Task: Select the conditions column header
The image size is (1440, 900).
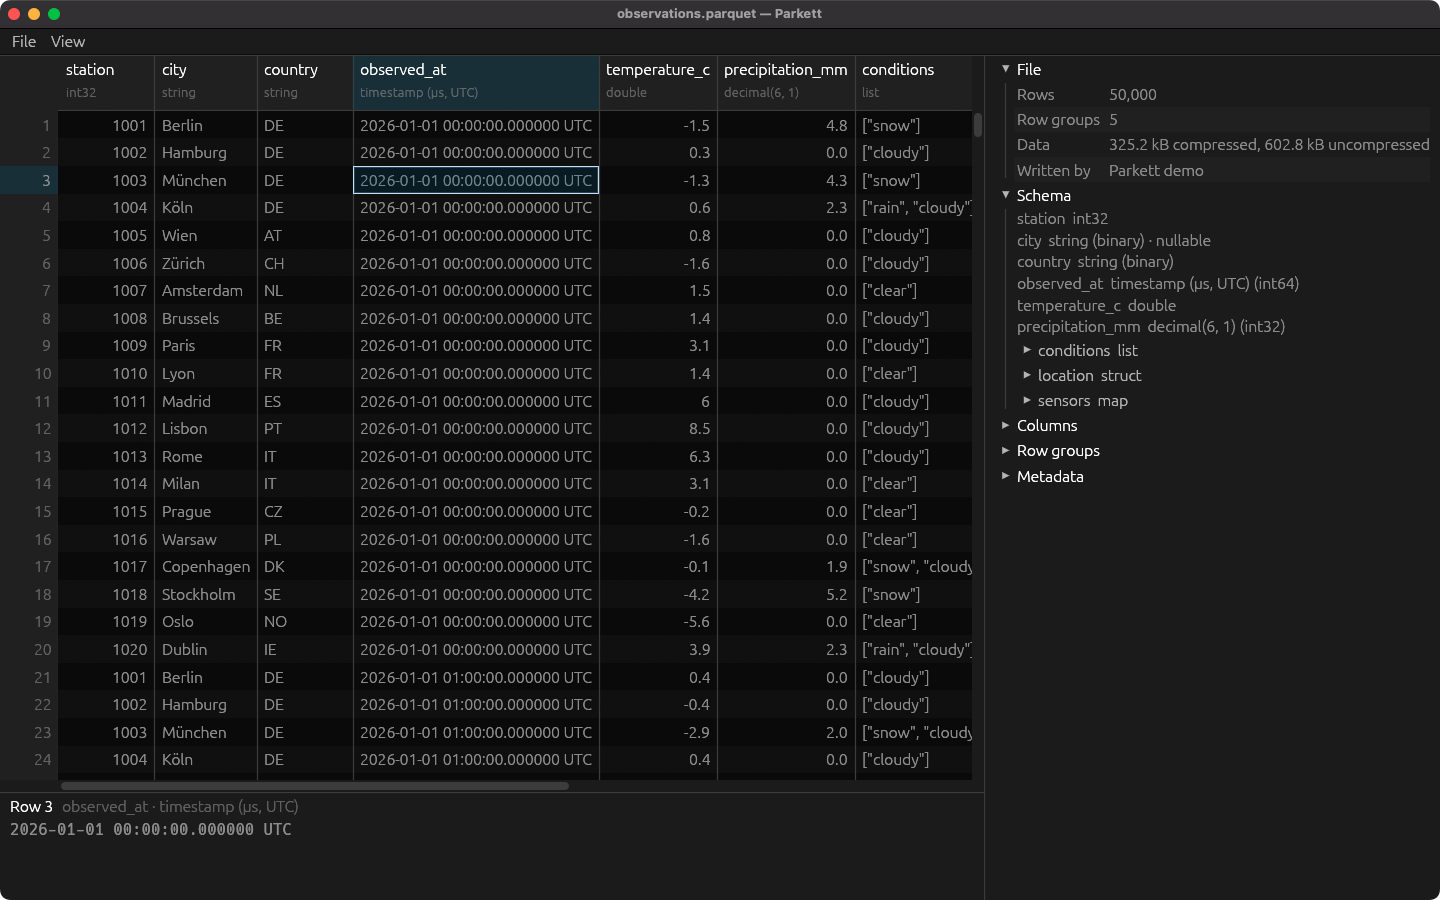Action: click(x=914, y=82)
